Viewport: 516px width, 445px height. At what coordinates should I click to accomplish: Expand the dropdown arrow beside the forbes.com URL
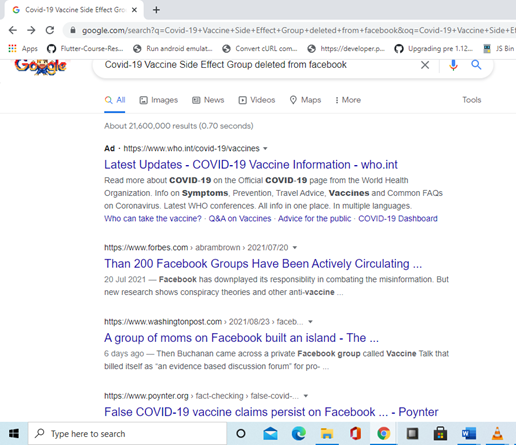[x=295, y=248]
